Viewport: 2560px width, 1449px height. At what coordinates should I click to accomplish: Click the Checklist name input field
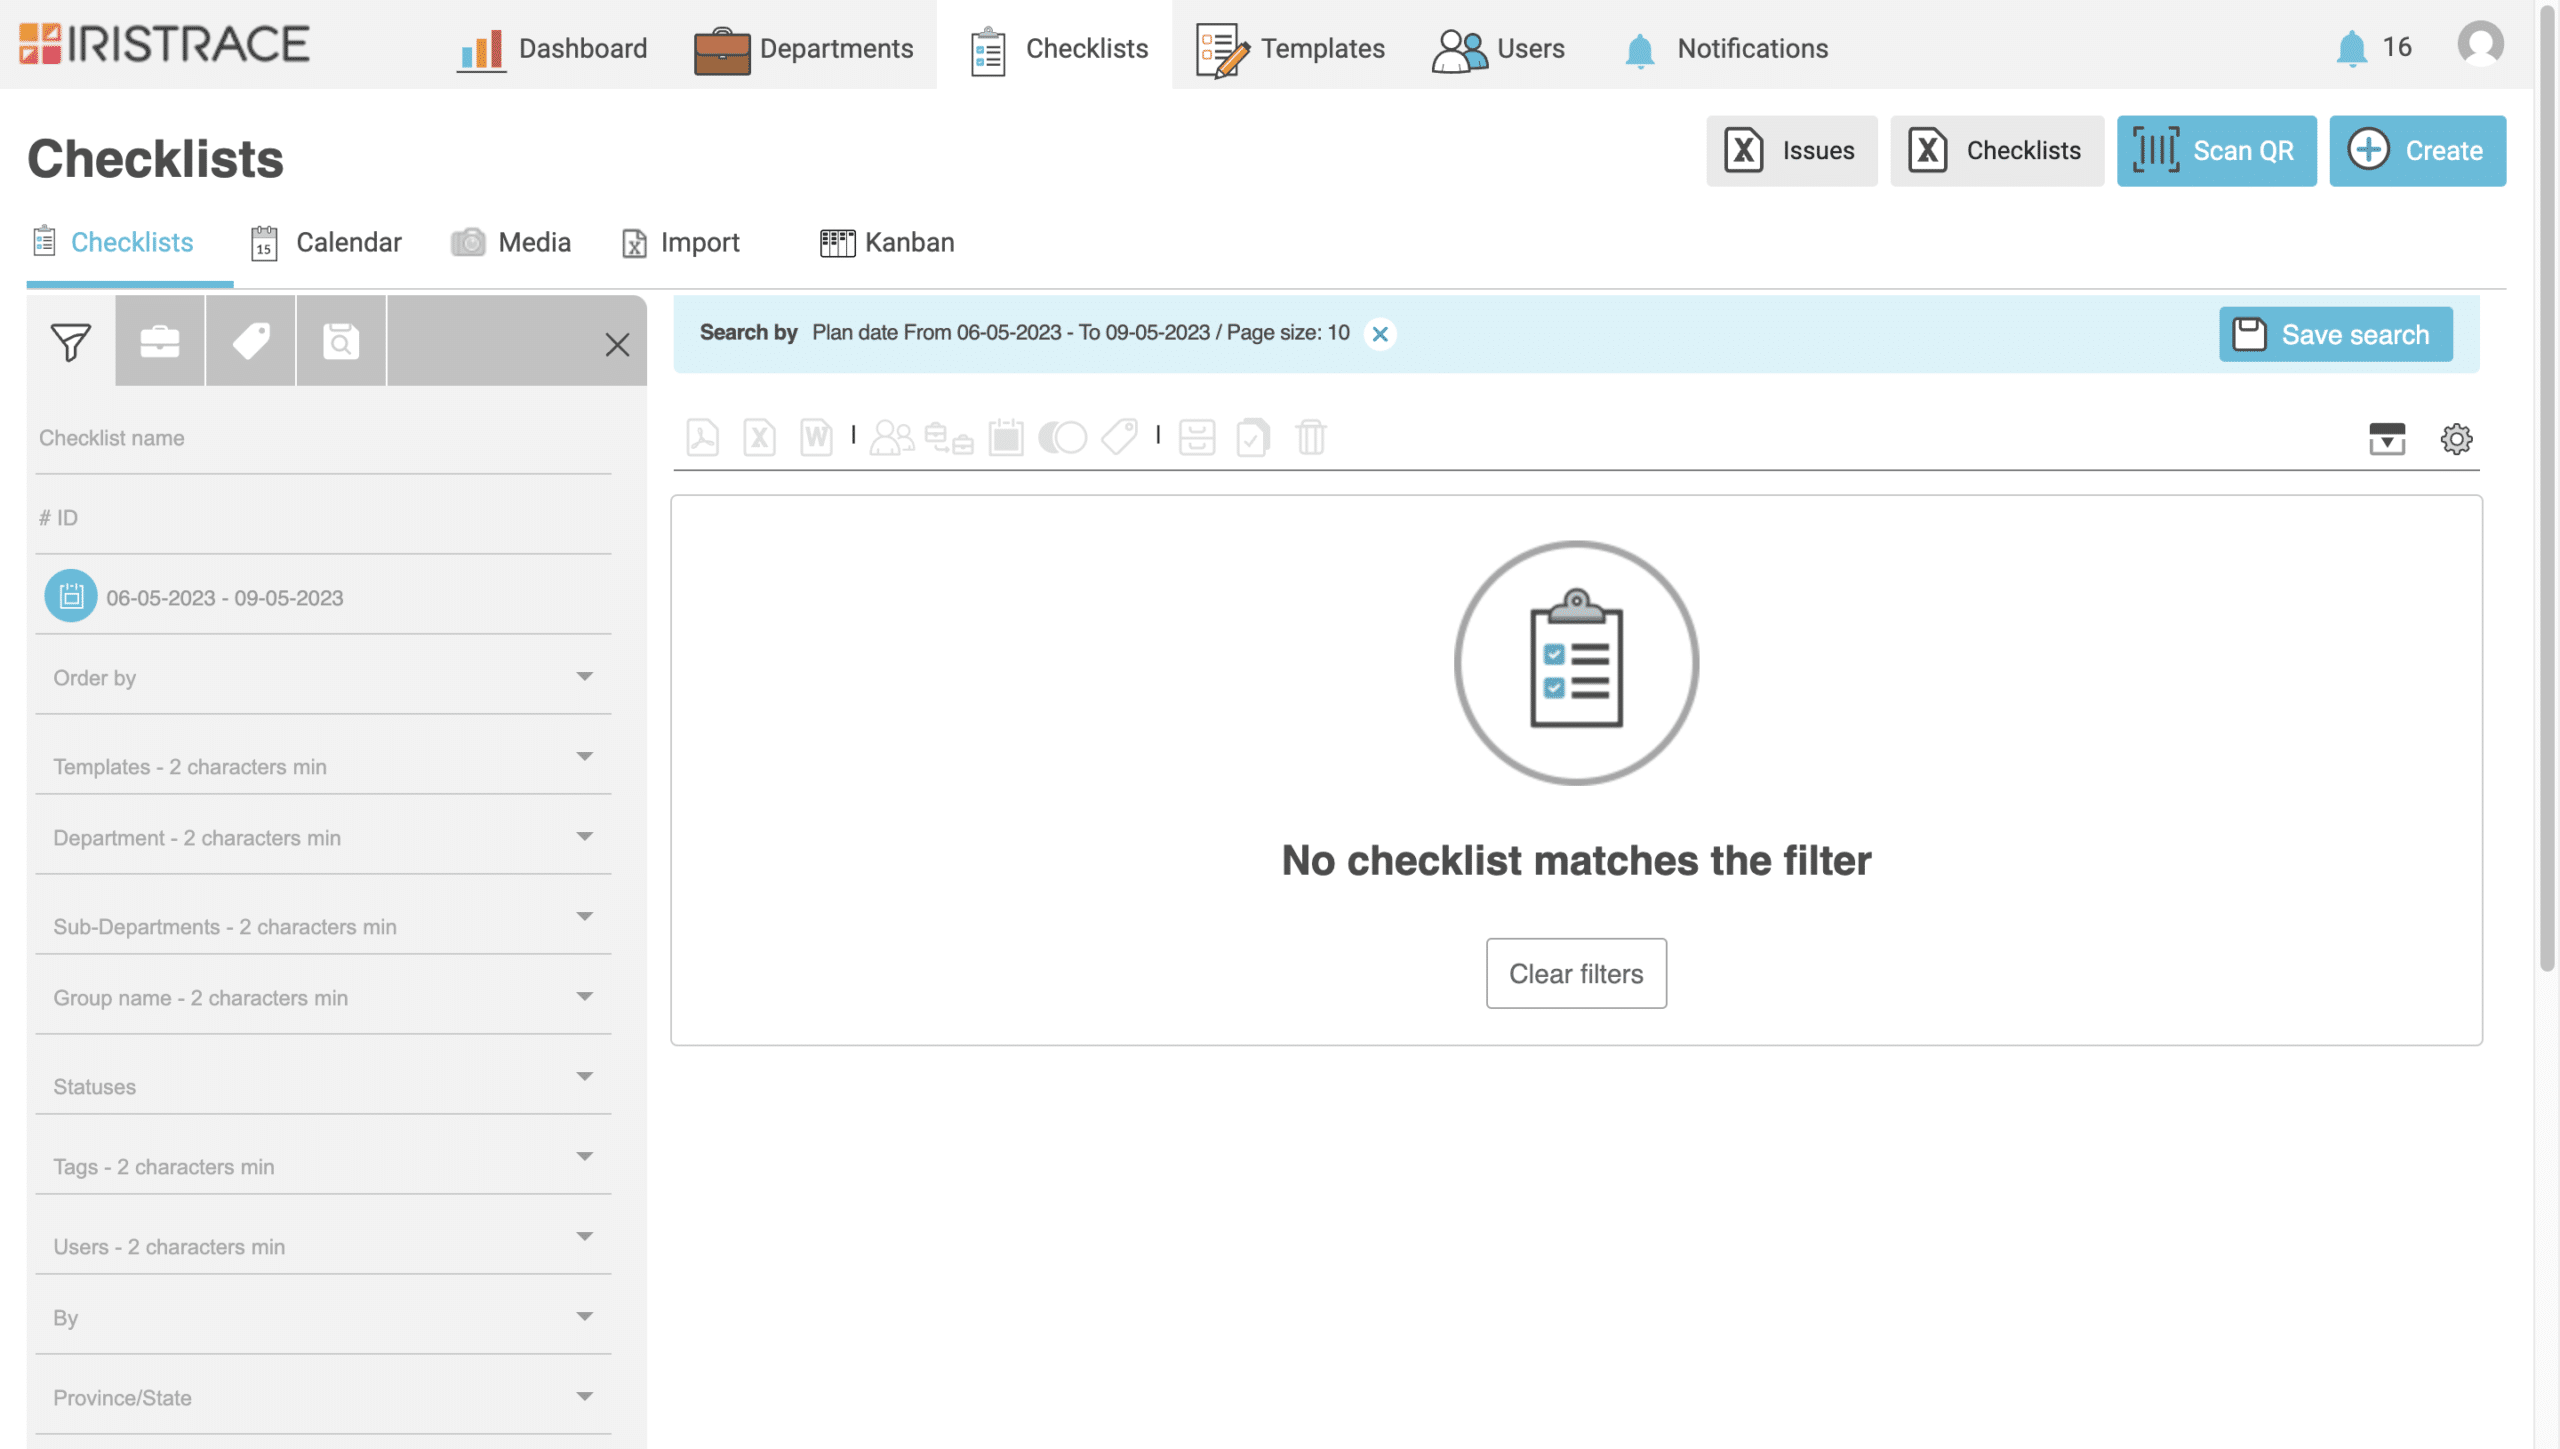324,436
